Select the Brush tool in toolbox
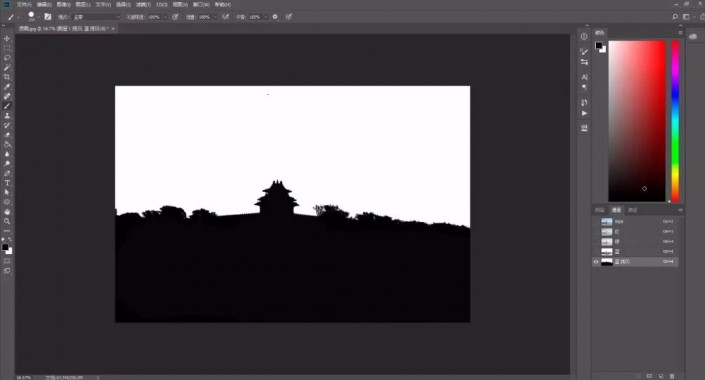Image resolution: width=705 pixels, height=380 pixels. point(7,106)
